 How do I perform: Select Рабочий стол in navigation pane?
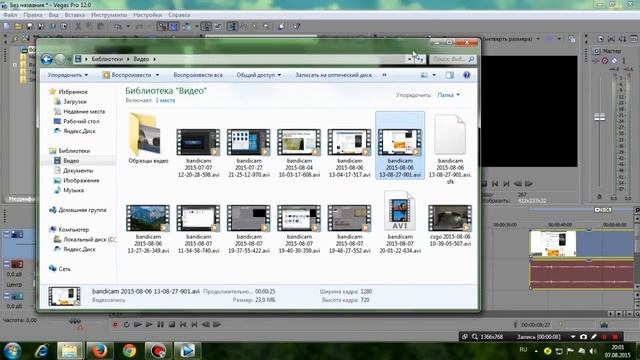[x=81, y=121]
